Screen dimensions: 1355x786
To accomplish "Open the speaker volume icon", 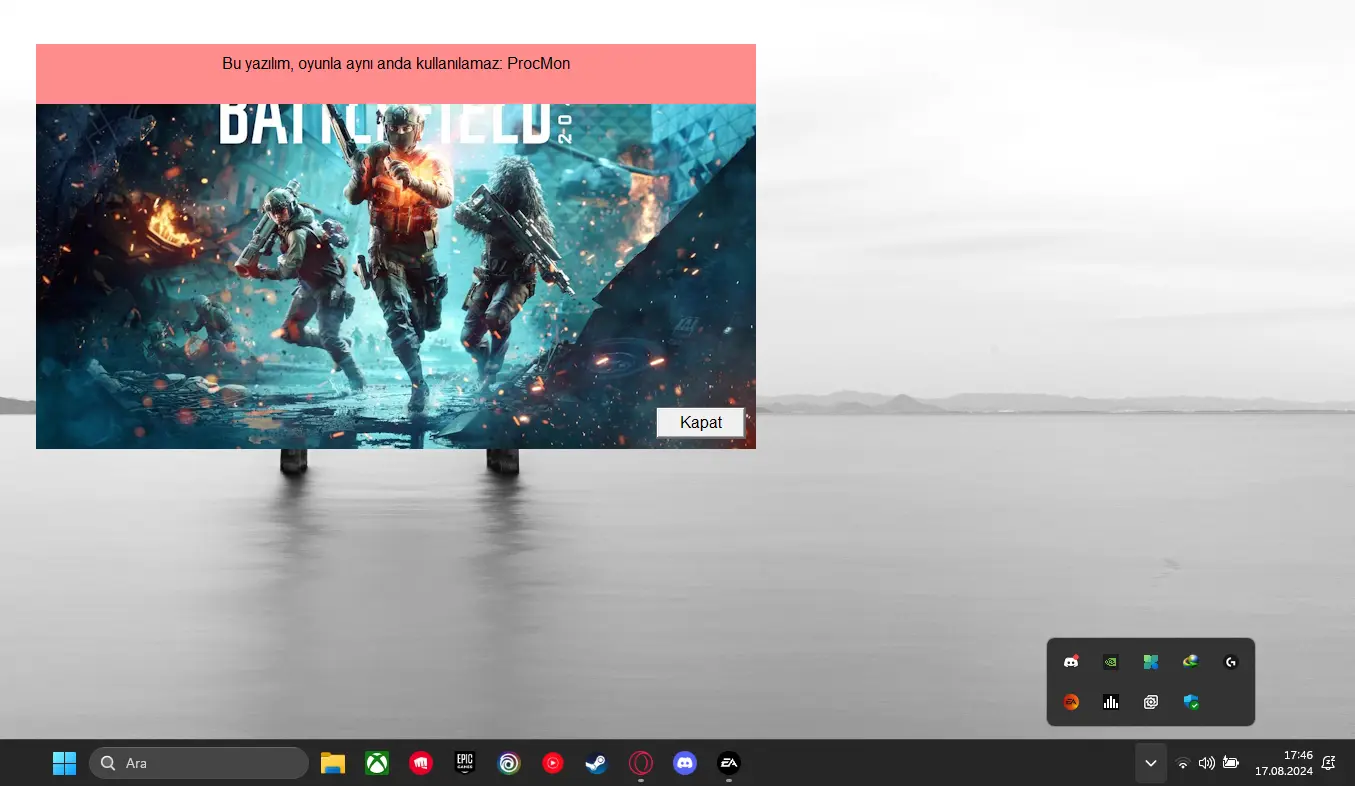I will [x=1207, y=763].
